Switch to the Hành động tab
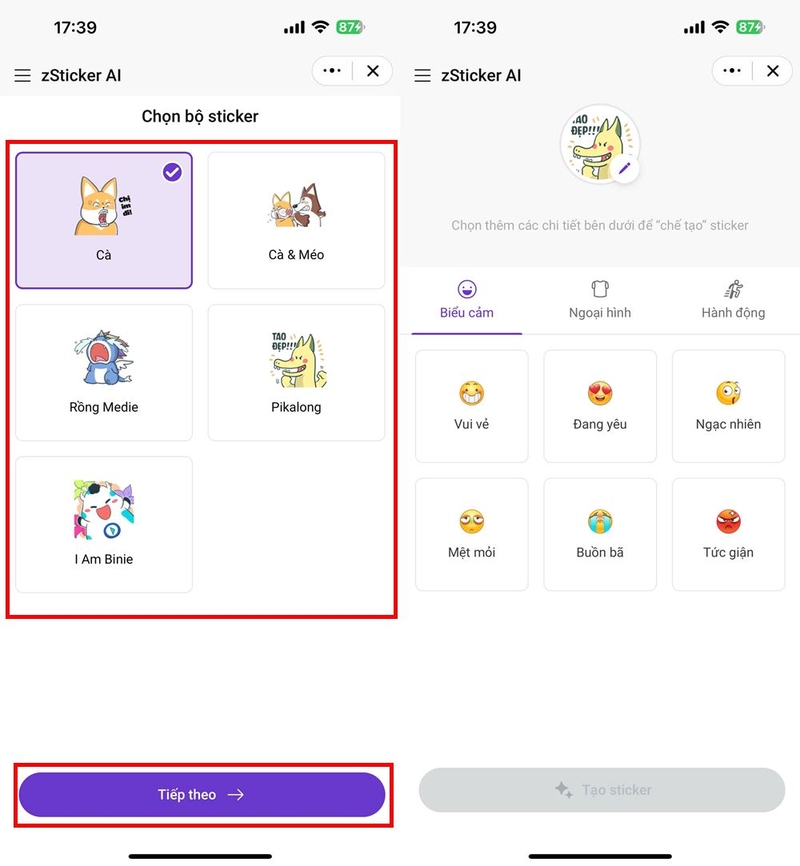The image size is (800, 866). click(733, 300)
